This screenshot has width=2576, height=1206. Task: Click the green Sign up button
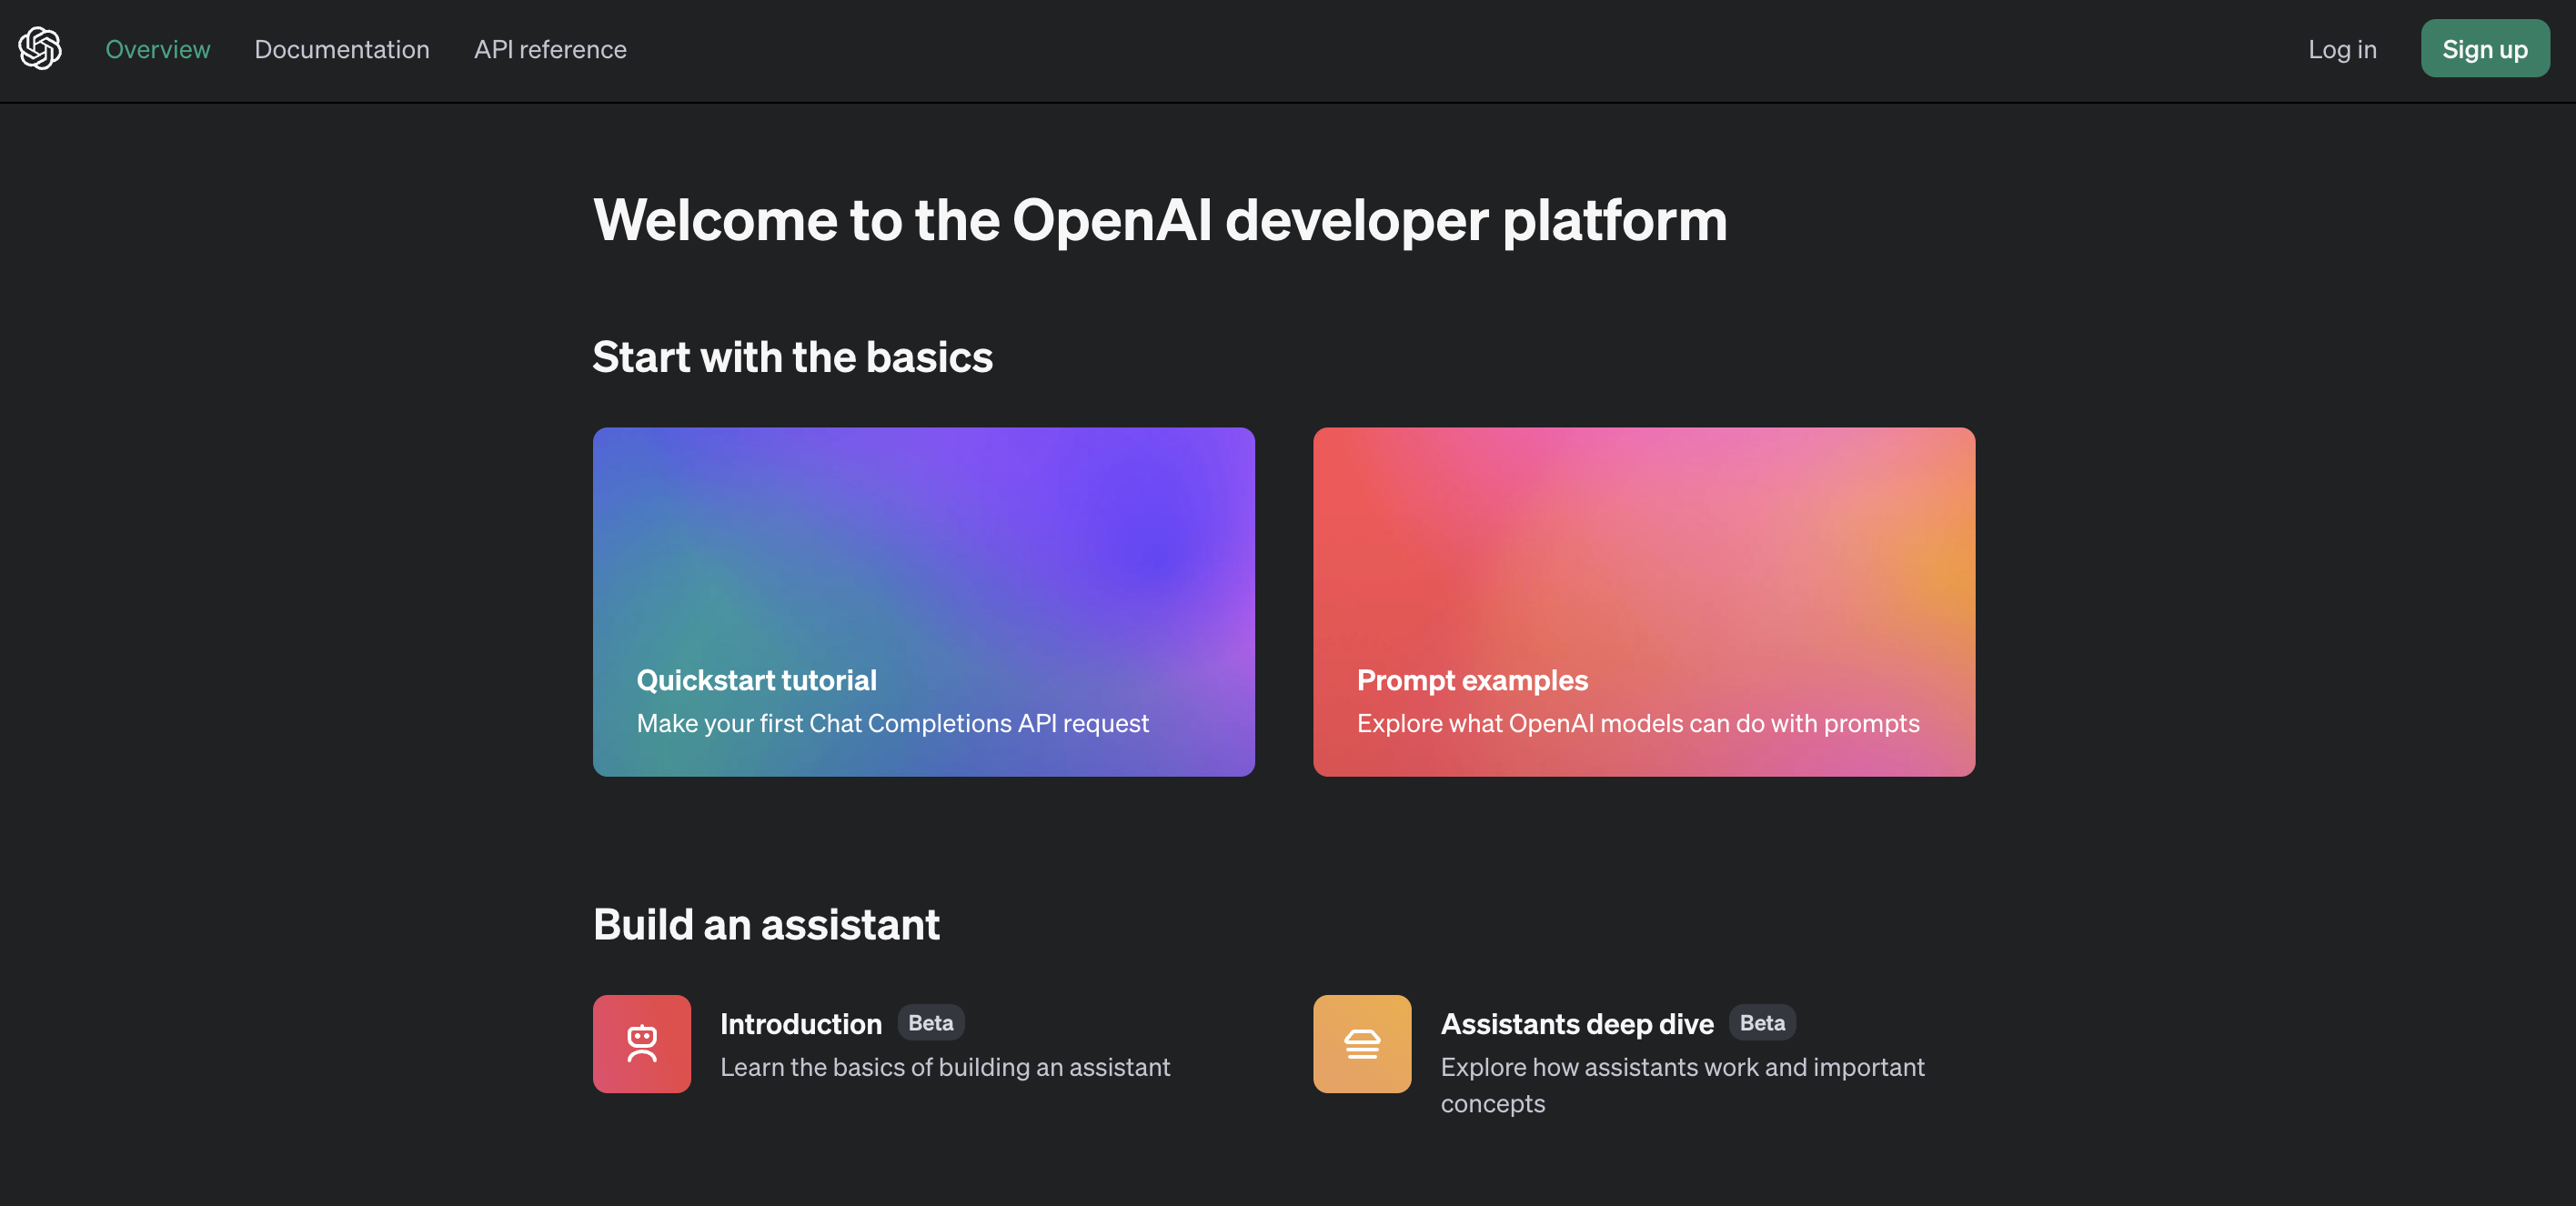(x=2484, y=49)
